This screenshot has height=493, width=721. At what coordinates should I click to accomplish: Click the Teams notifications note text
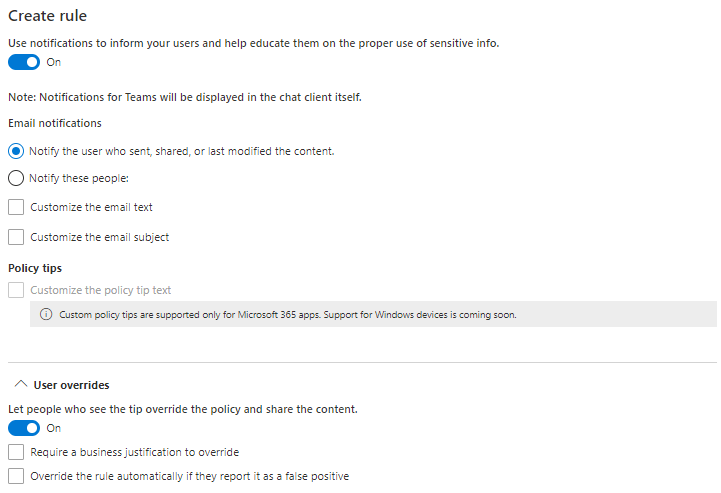(x=184, y=97)
